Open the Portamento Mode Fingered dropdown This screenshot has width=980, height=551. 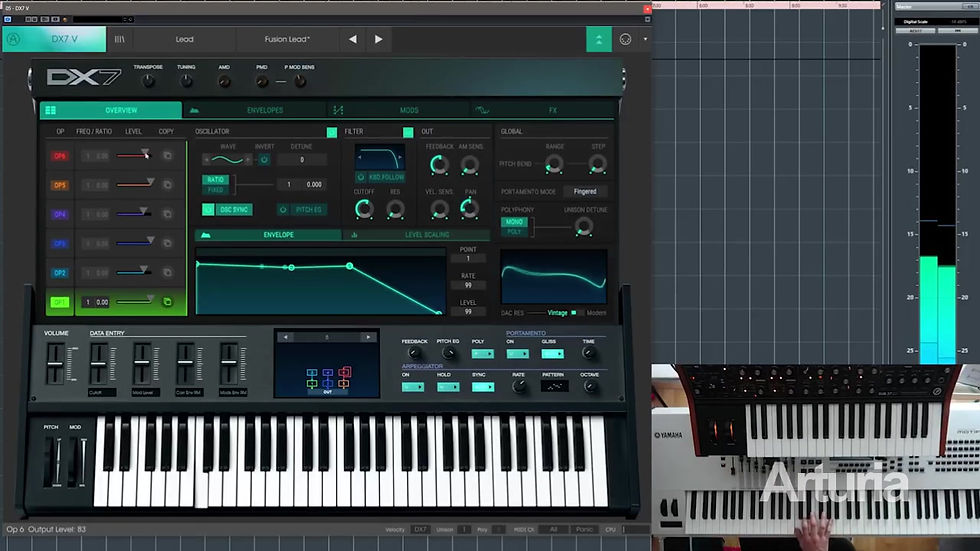[x=585, y=192]
